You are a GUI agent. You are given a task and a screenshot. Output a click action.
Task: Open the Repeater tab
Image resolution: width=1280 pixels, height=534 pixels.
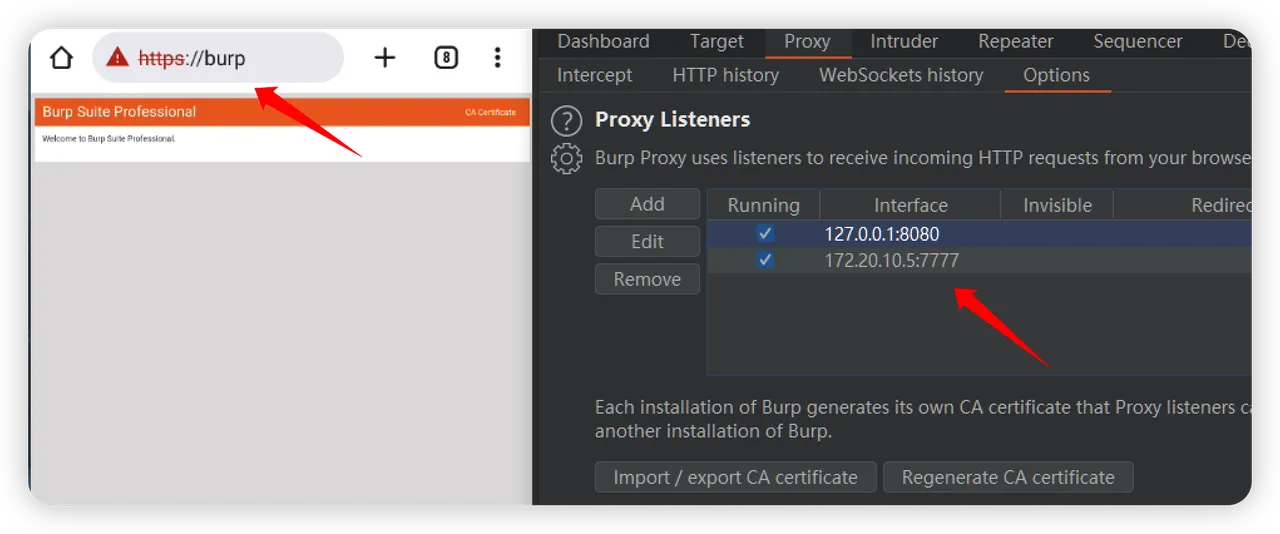click(1016, 42)
